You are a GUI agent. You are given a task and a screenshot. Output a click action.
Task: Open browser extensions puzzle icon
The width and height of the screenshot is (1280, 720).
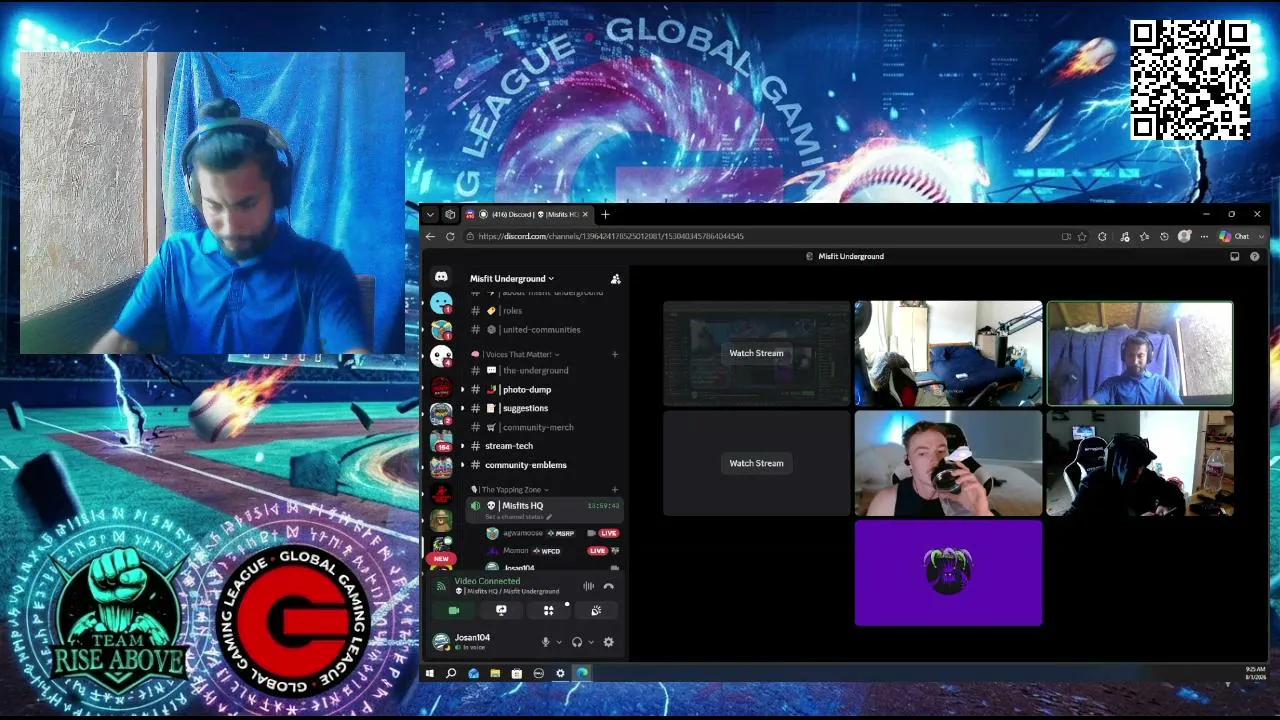click(1102, 237)
